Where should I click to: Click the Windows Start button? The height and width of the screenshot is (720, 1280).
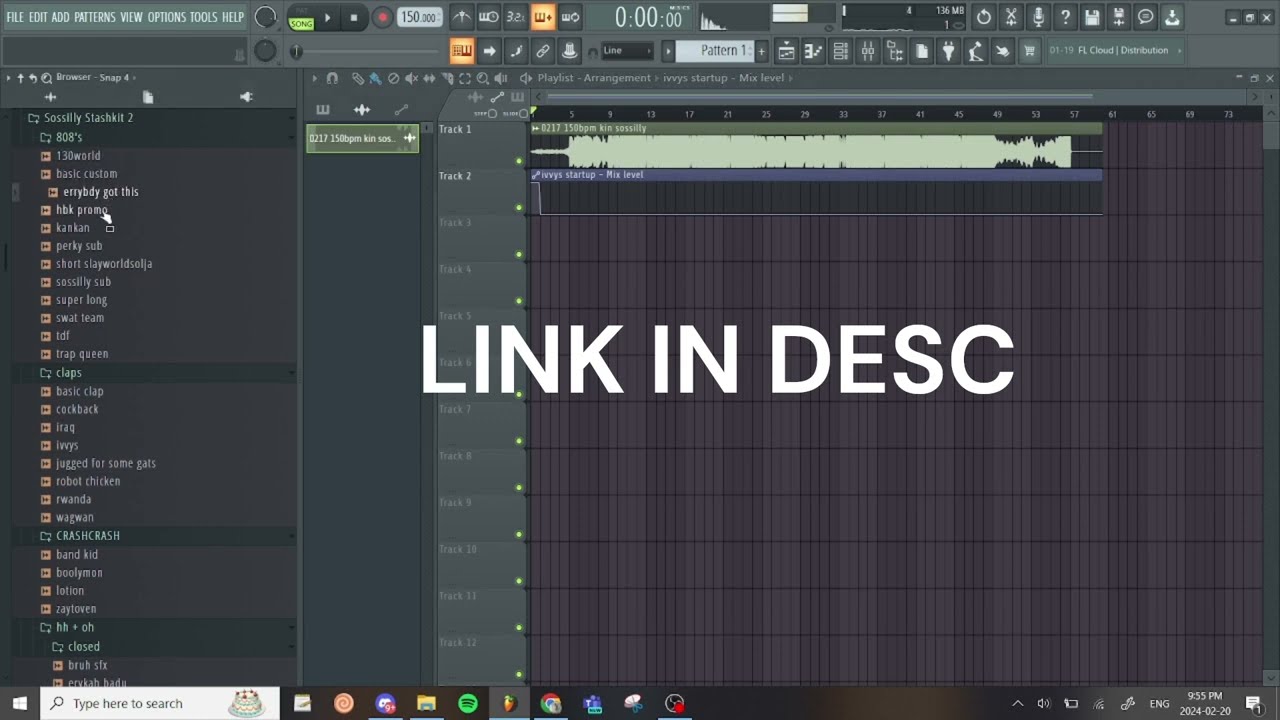pos(19,703)
